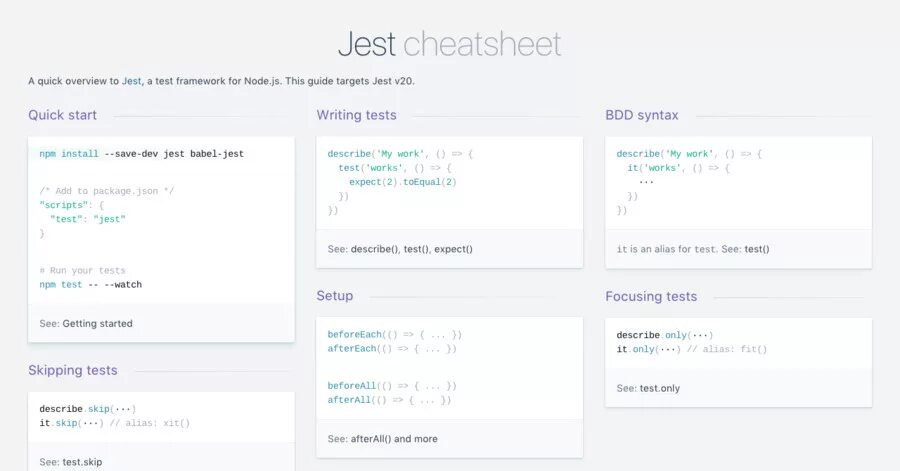
Task: Click the "test": "jest" code line
Action: pos(88,219)
